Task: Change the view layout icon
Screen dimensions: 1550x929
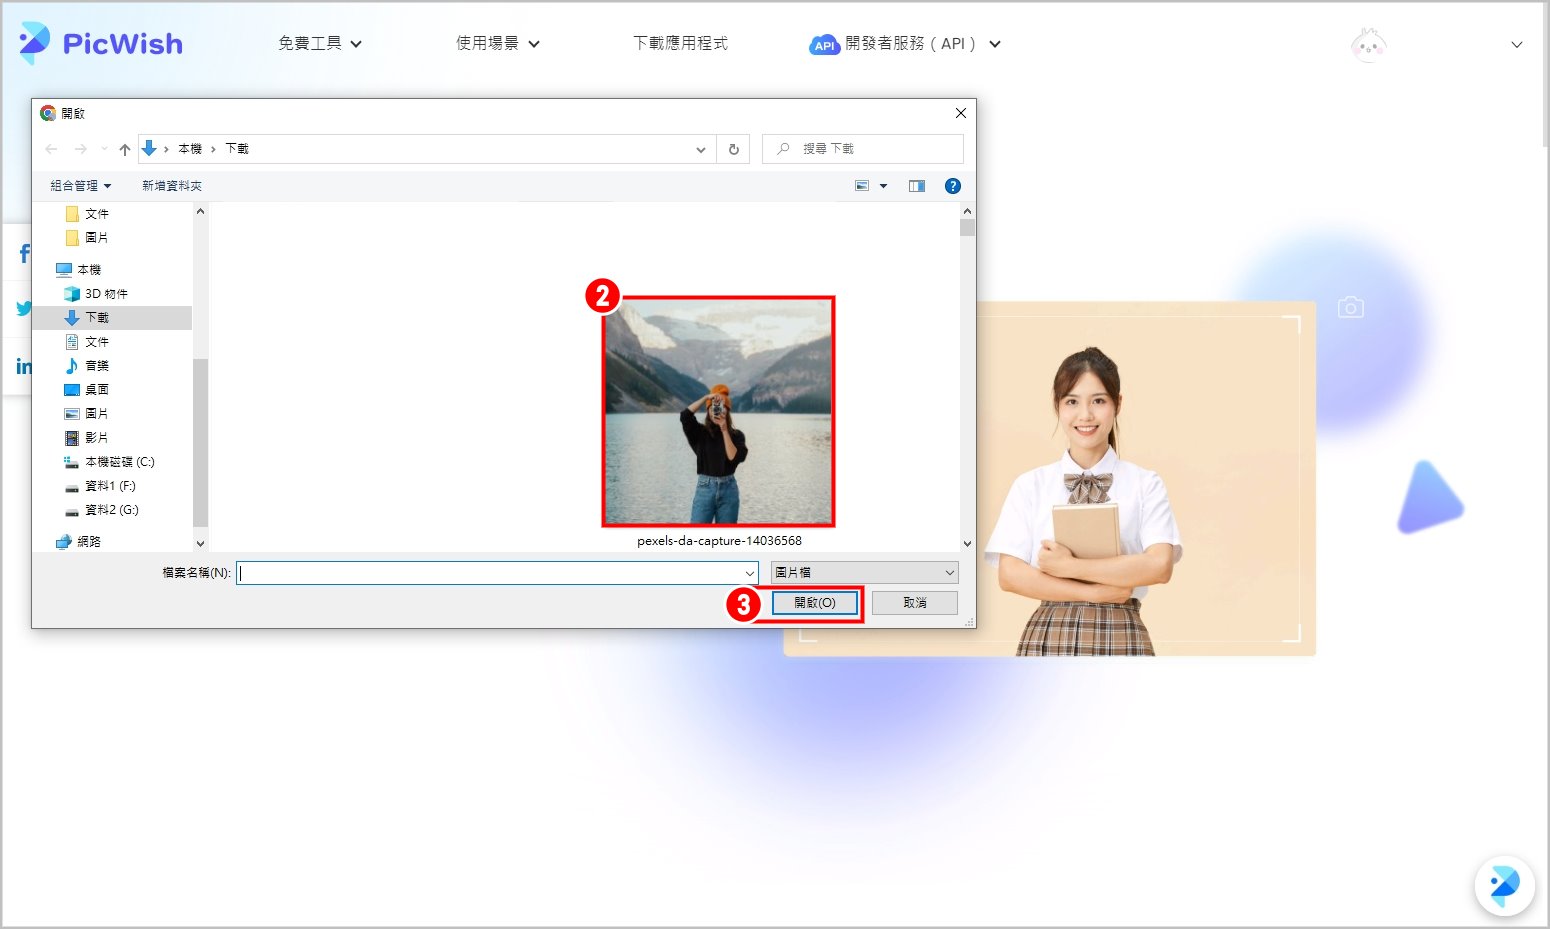Action: pos(862,186)
